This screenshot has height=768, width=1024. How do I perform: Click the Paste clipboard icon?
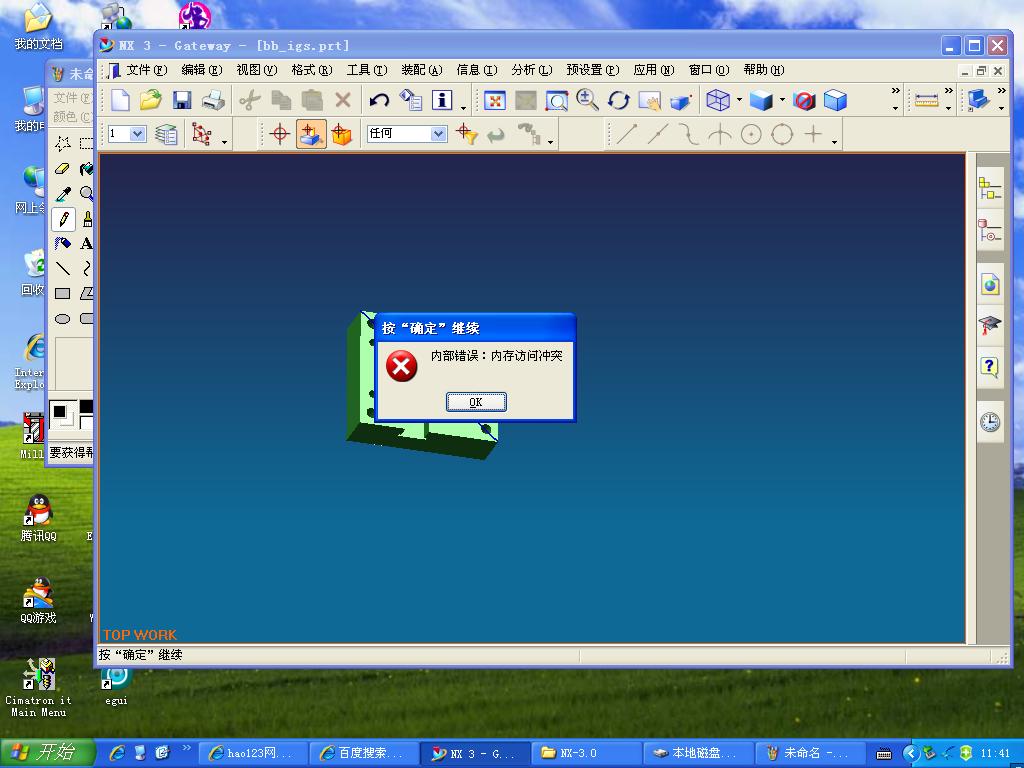(x=312, y=100)
